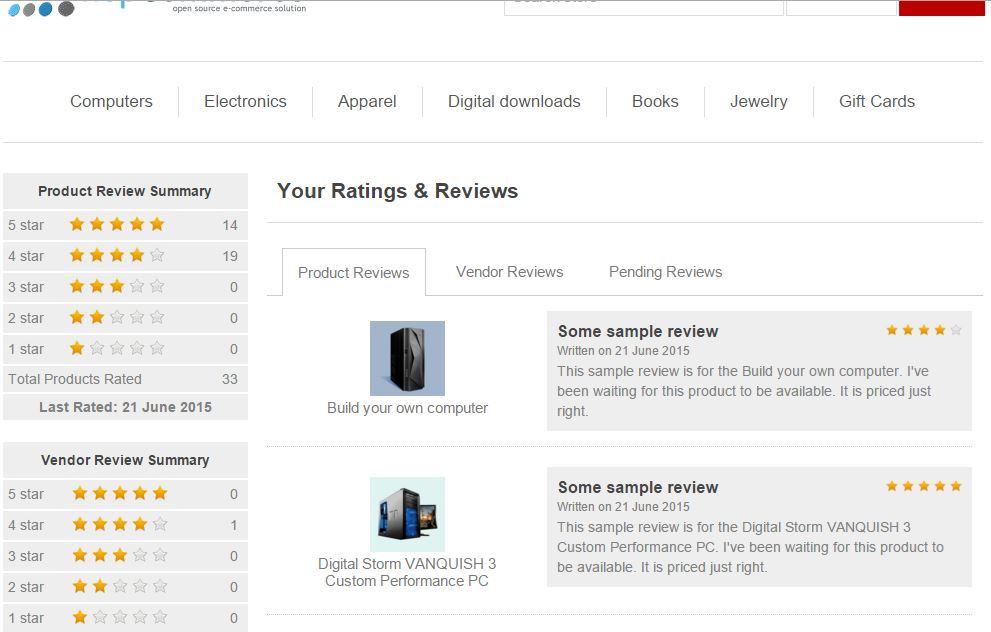The height and width of the screenshot is (632, 991).
Task: Click the red search button in header
Action: [x=941, y=7]
